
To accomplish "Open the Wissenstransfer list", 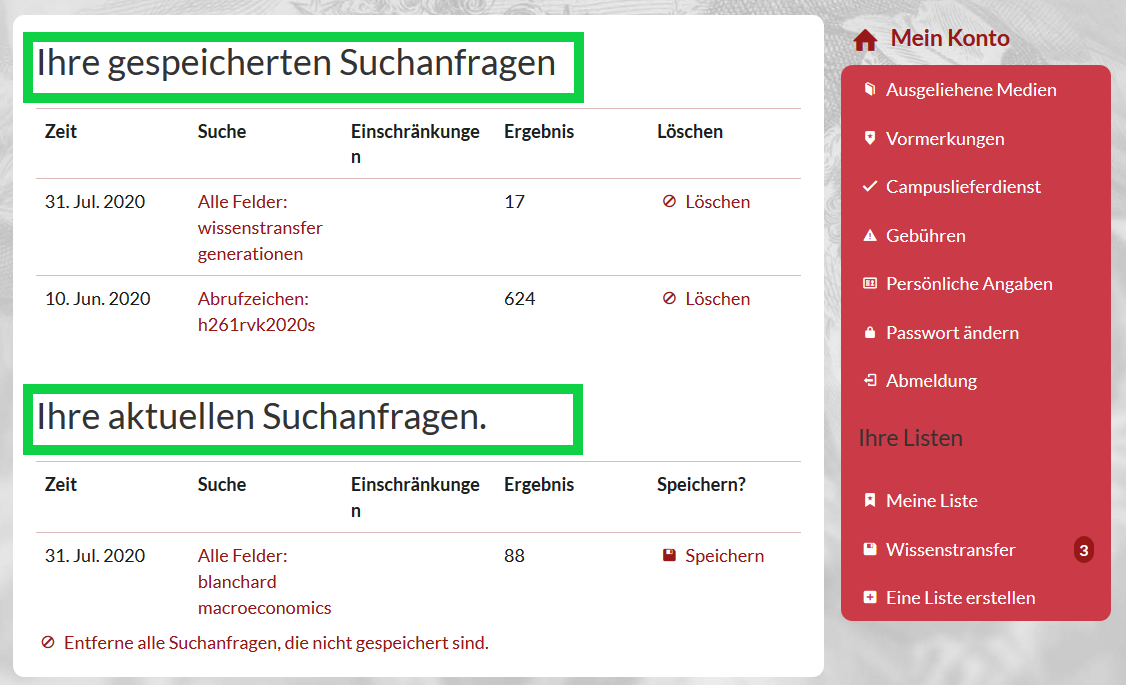I will tap(950, 549).
